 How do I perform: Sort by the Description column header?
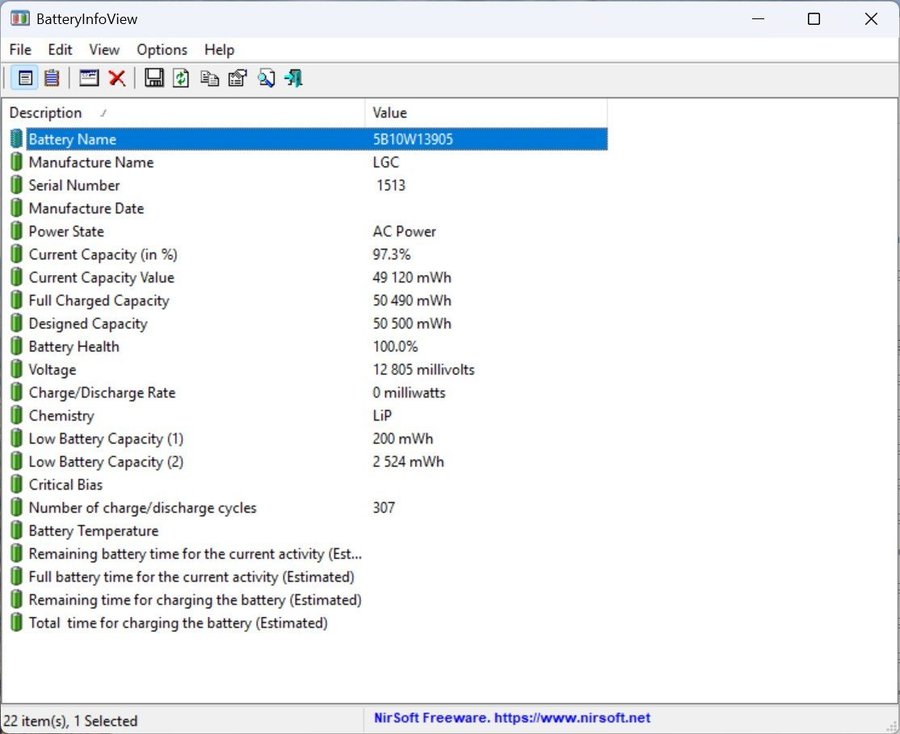pyautogui.click(x=184, y=112)
